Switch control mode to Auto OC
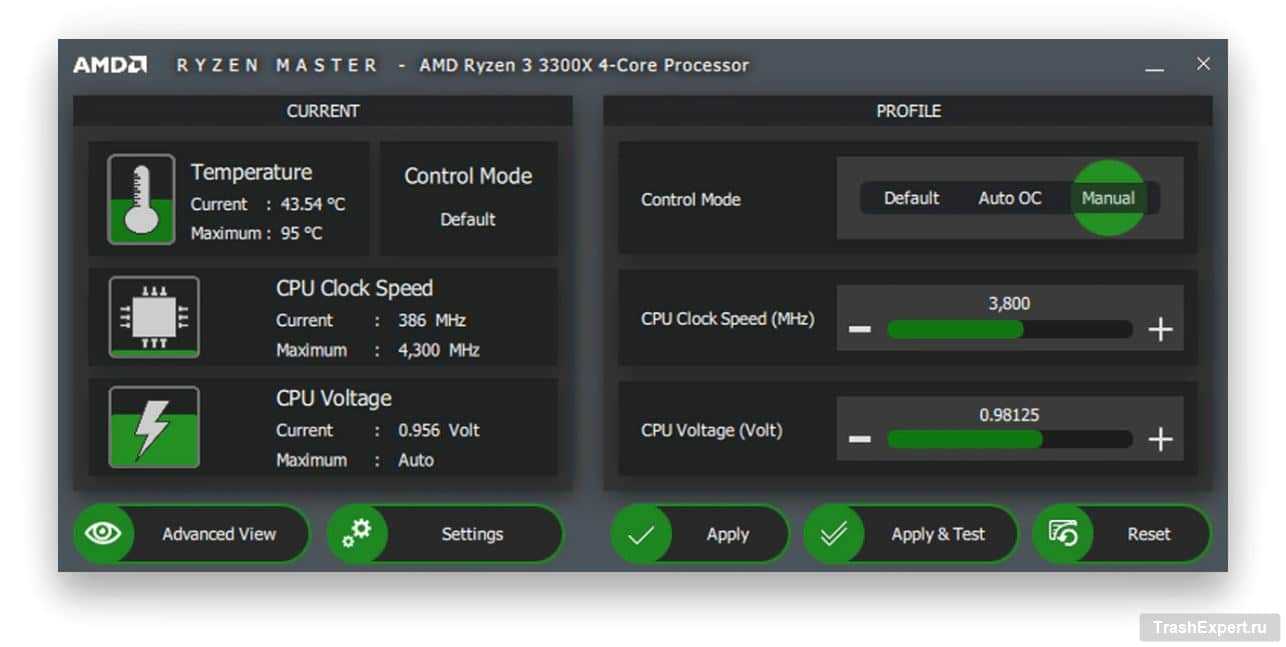 (x=1009, y=198)
